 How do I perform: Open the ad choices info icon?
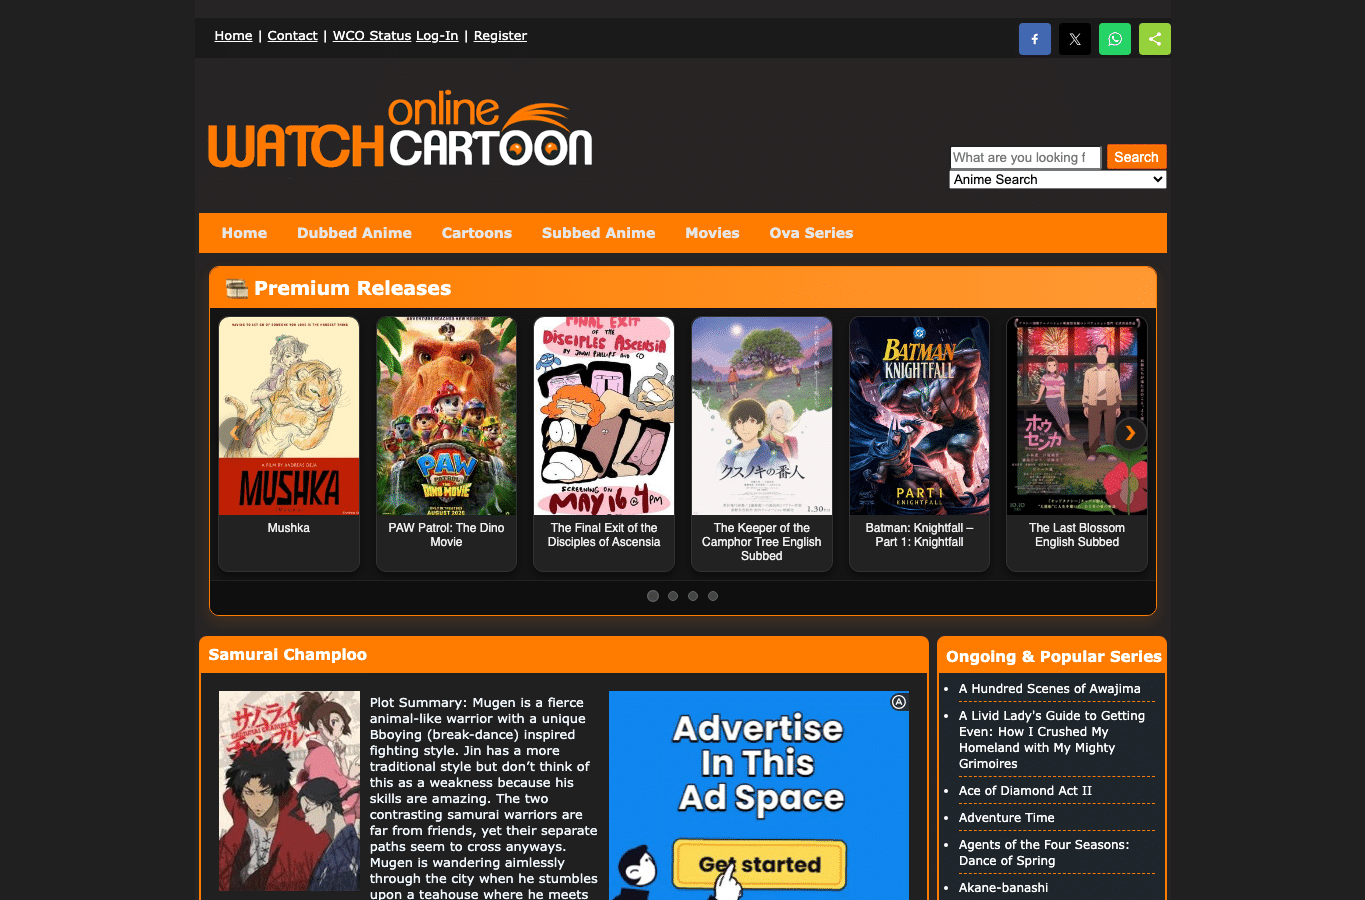click(x=899, y=702)
